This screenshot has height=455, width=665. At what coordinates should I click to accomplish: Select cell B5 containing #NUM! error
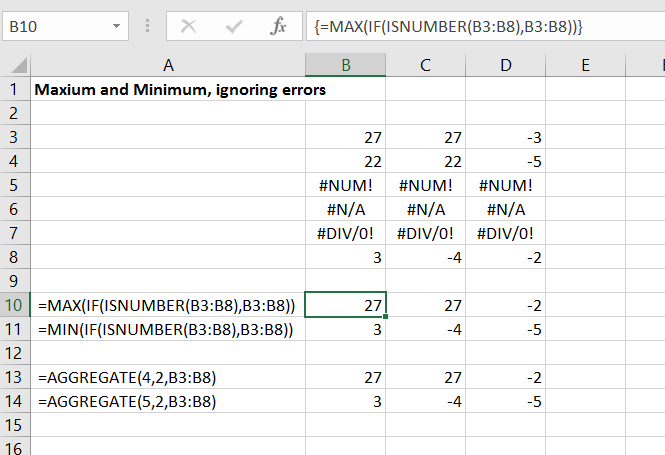click(345, 185)
